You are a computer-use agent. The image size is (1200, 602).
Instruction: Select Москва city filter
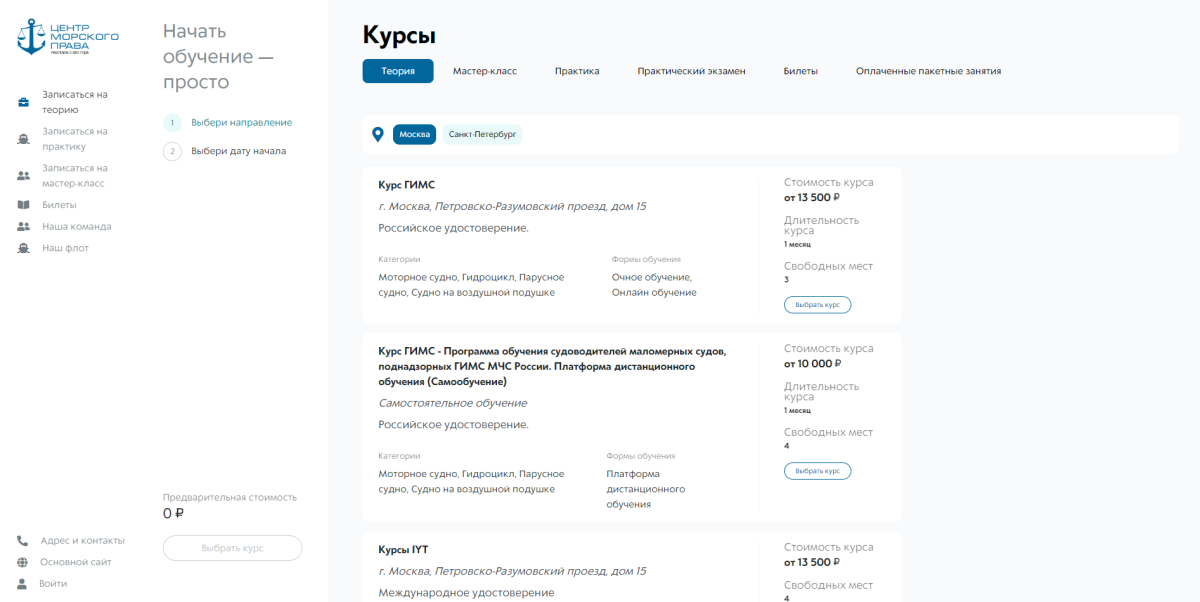coord(414,134)
